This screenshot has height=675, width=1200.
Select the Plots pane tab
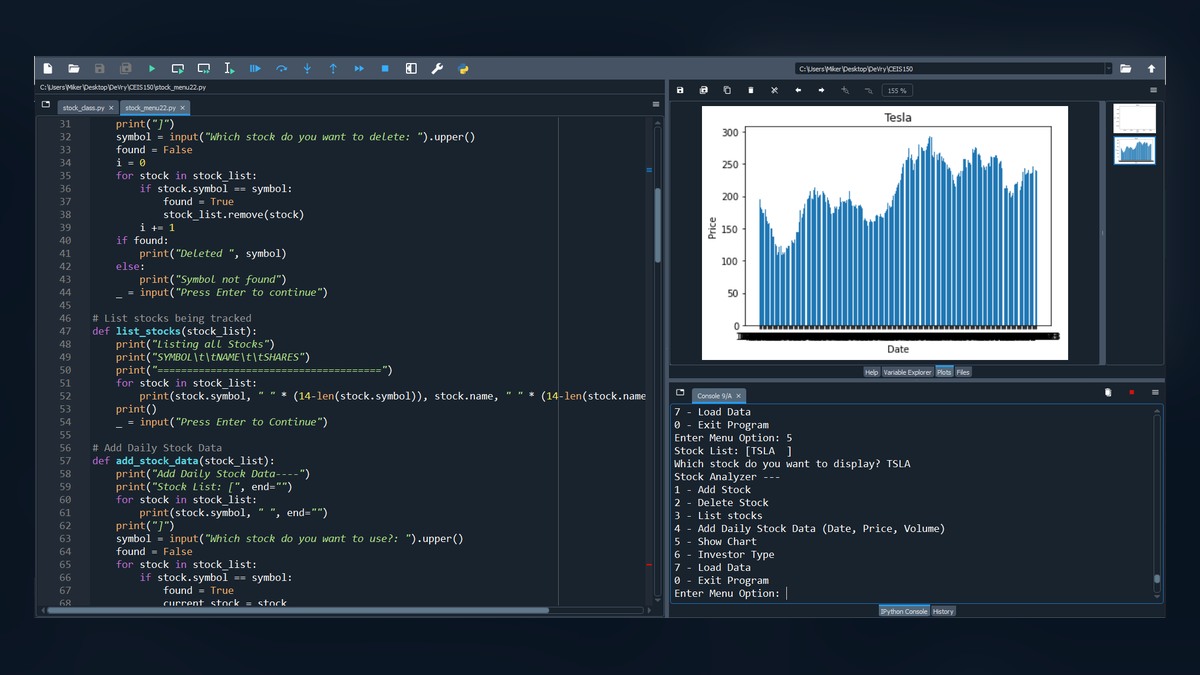(944, 372)
